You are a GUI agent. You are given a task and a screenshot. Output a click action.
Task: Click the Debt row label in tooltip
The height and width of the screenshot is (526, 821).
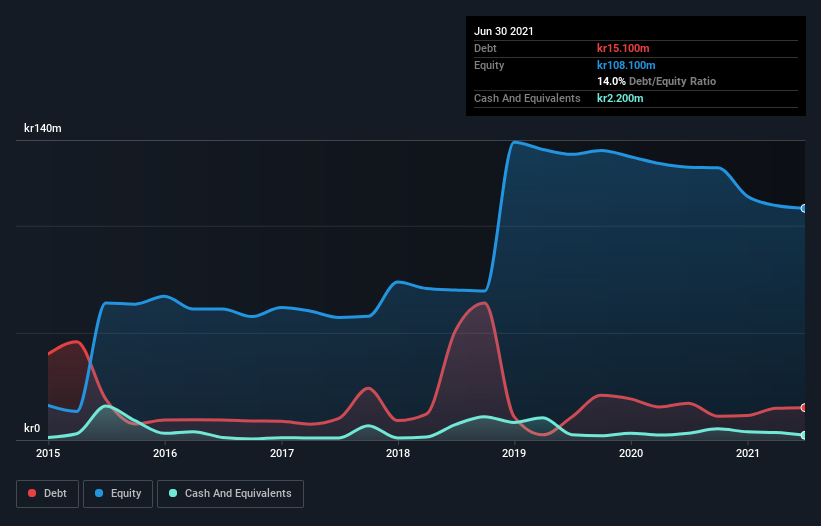click(485, 48)
